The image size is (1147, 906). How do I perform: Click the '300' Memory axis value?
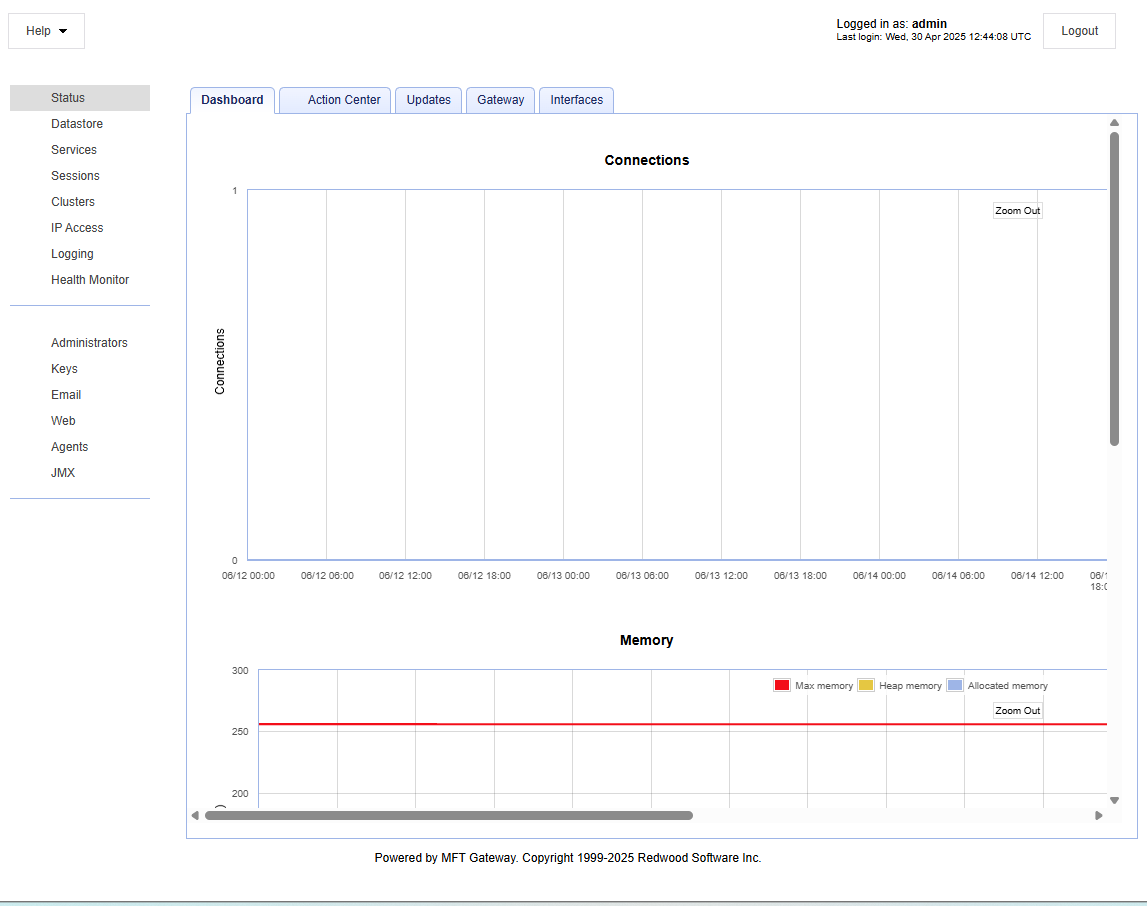click(240, 671)
